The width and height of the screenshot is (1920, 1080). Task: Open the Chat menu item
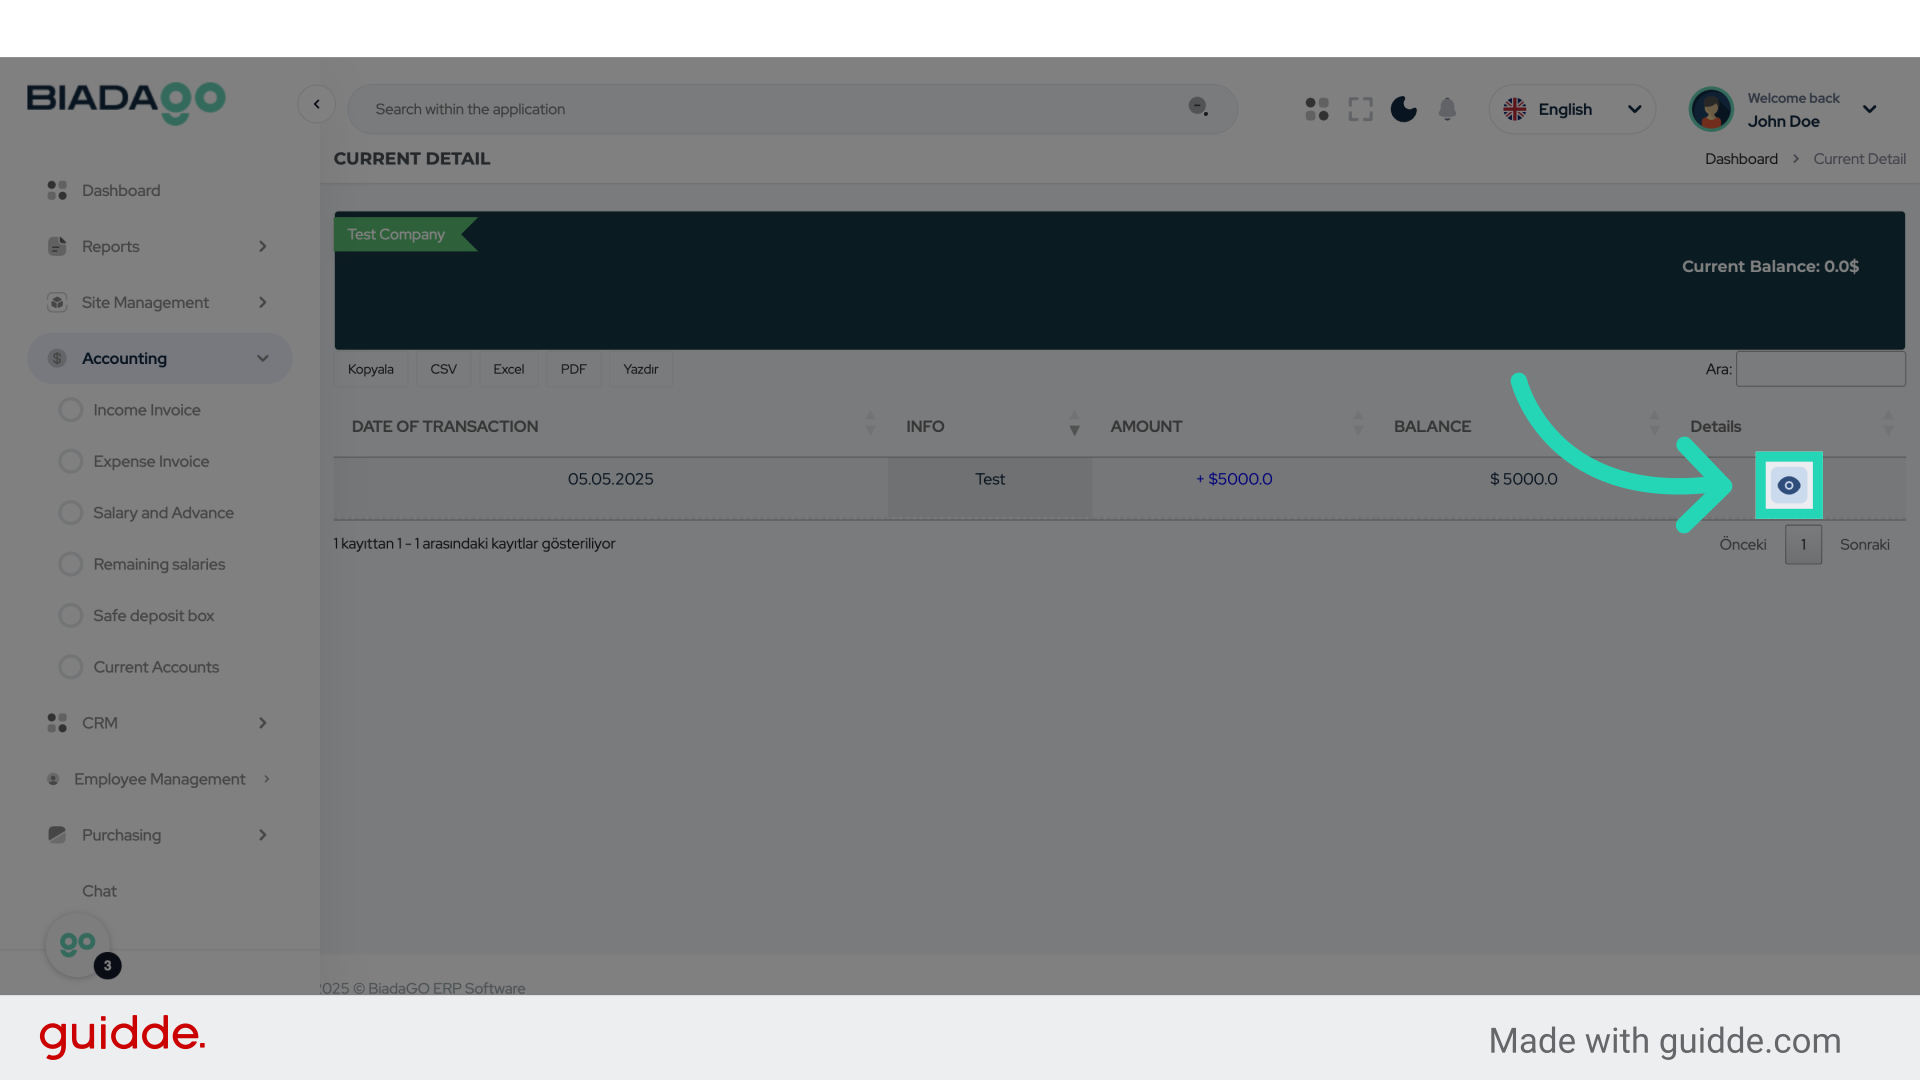99,891
